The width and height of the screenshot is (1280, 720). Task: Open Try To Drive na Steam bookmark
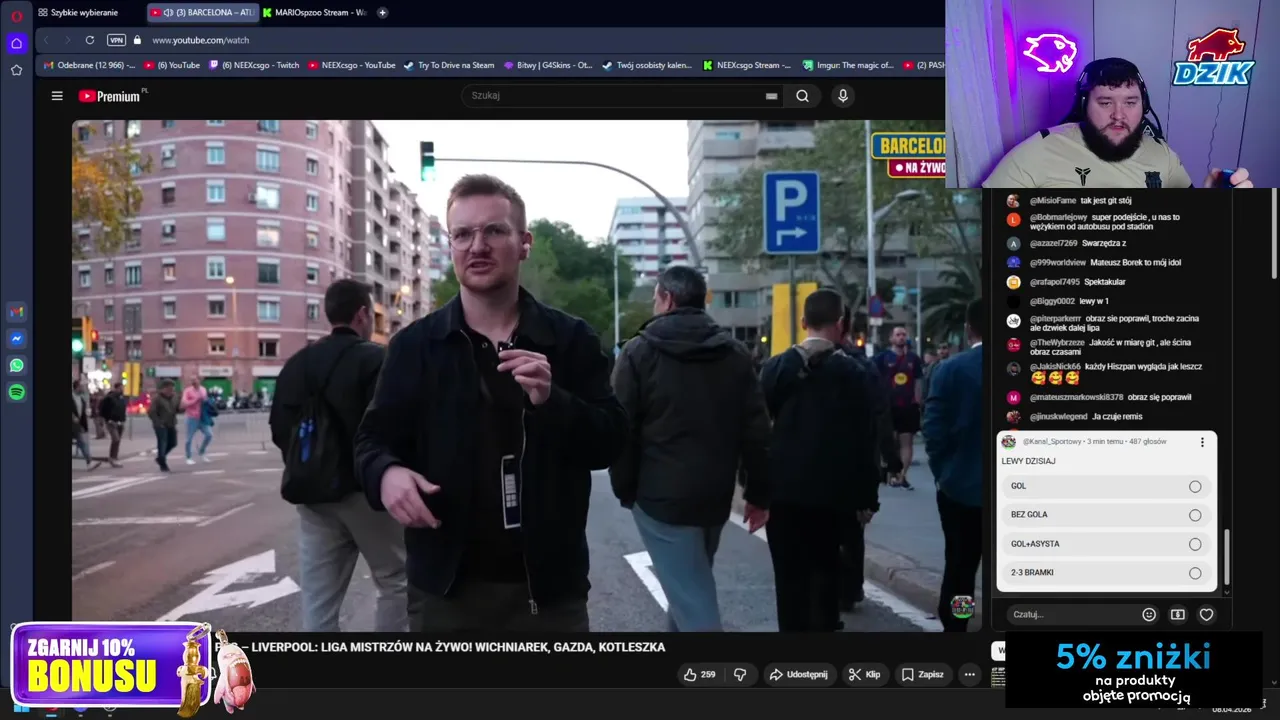pyautogui.click(x=448, y=65)
